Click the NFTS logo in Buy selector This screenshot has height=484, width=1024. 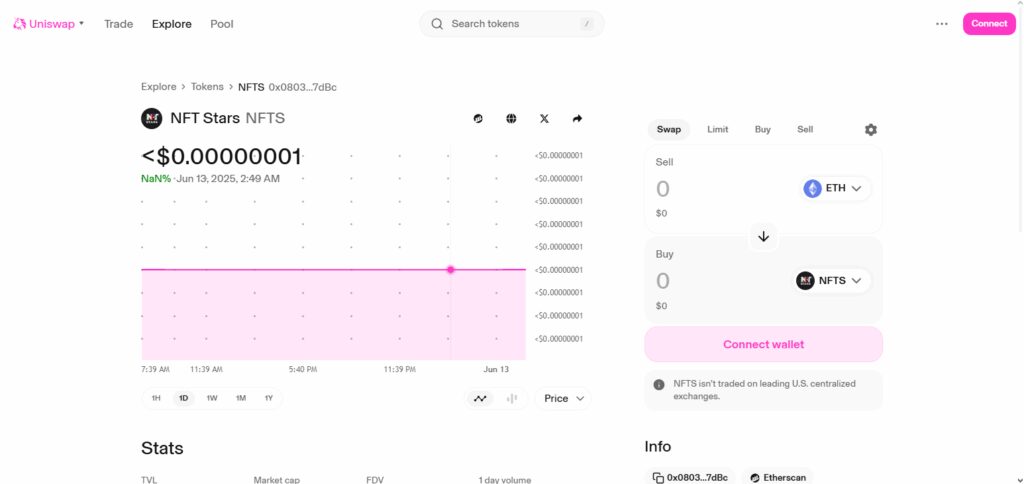pos(805,281)
